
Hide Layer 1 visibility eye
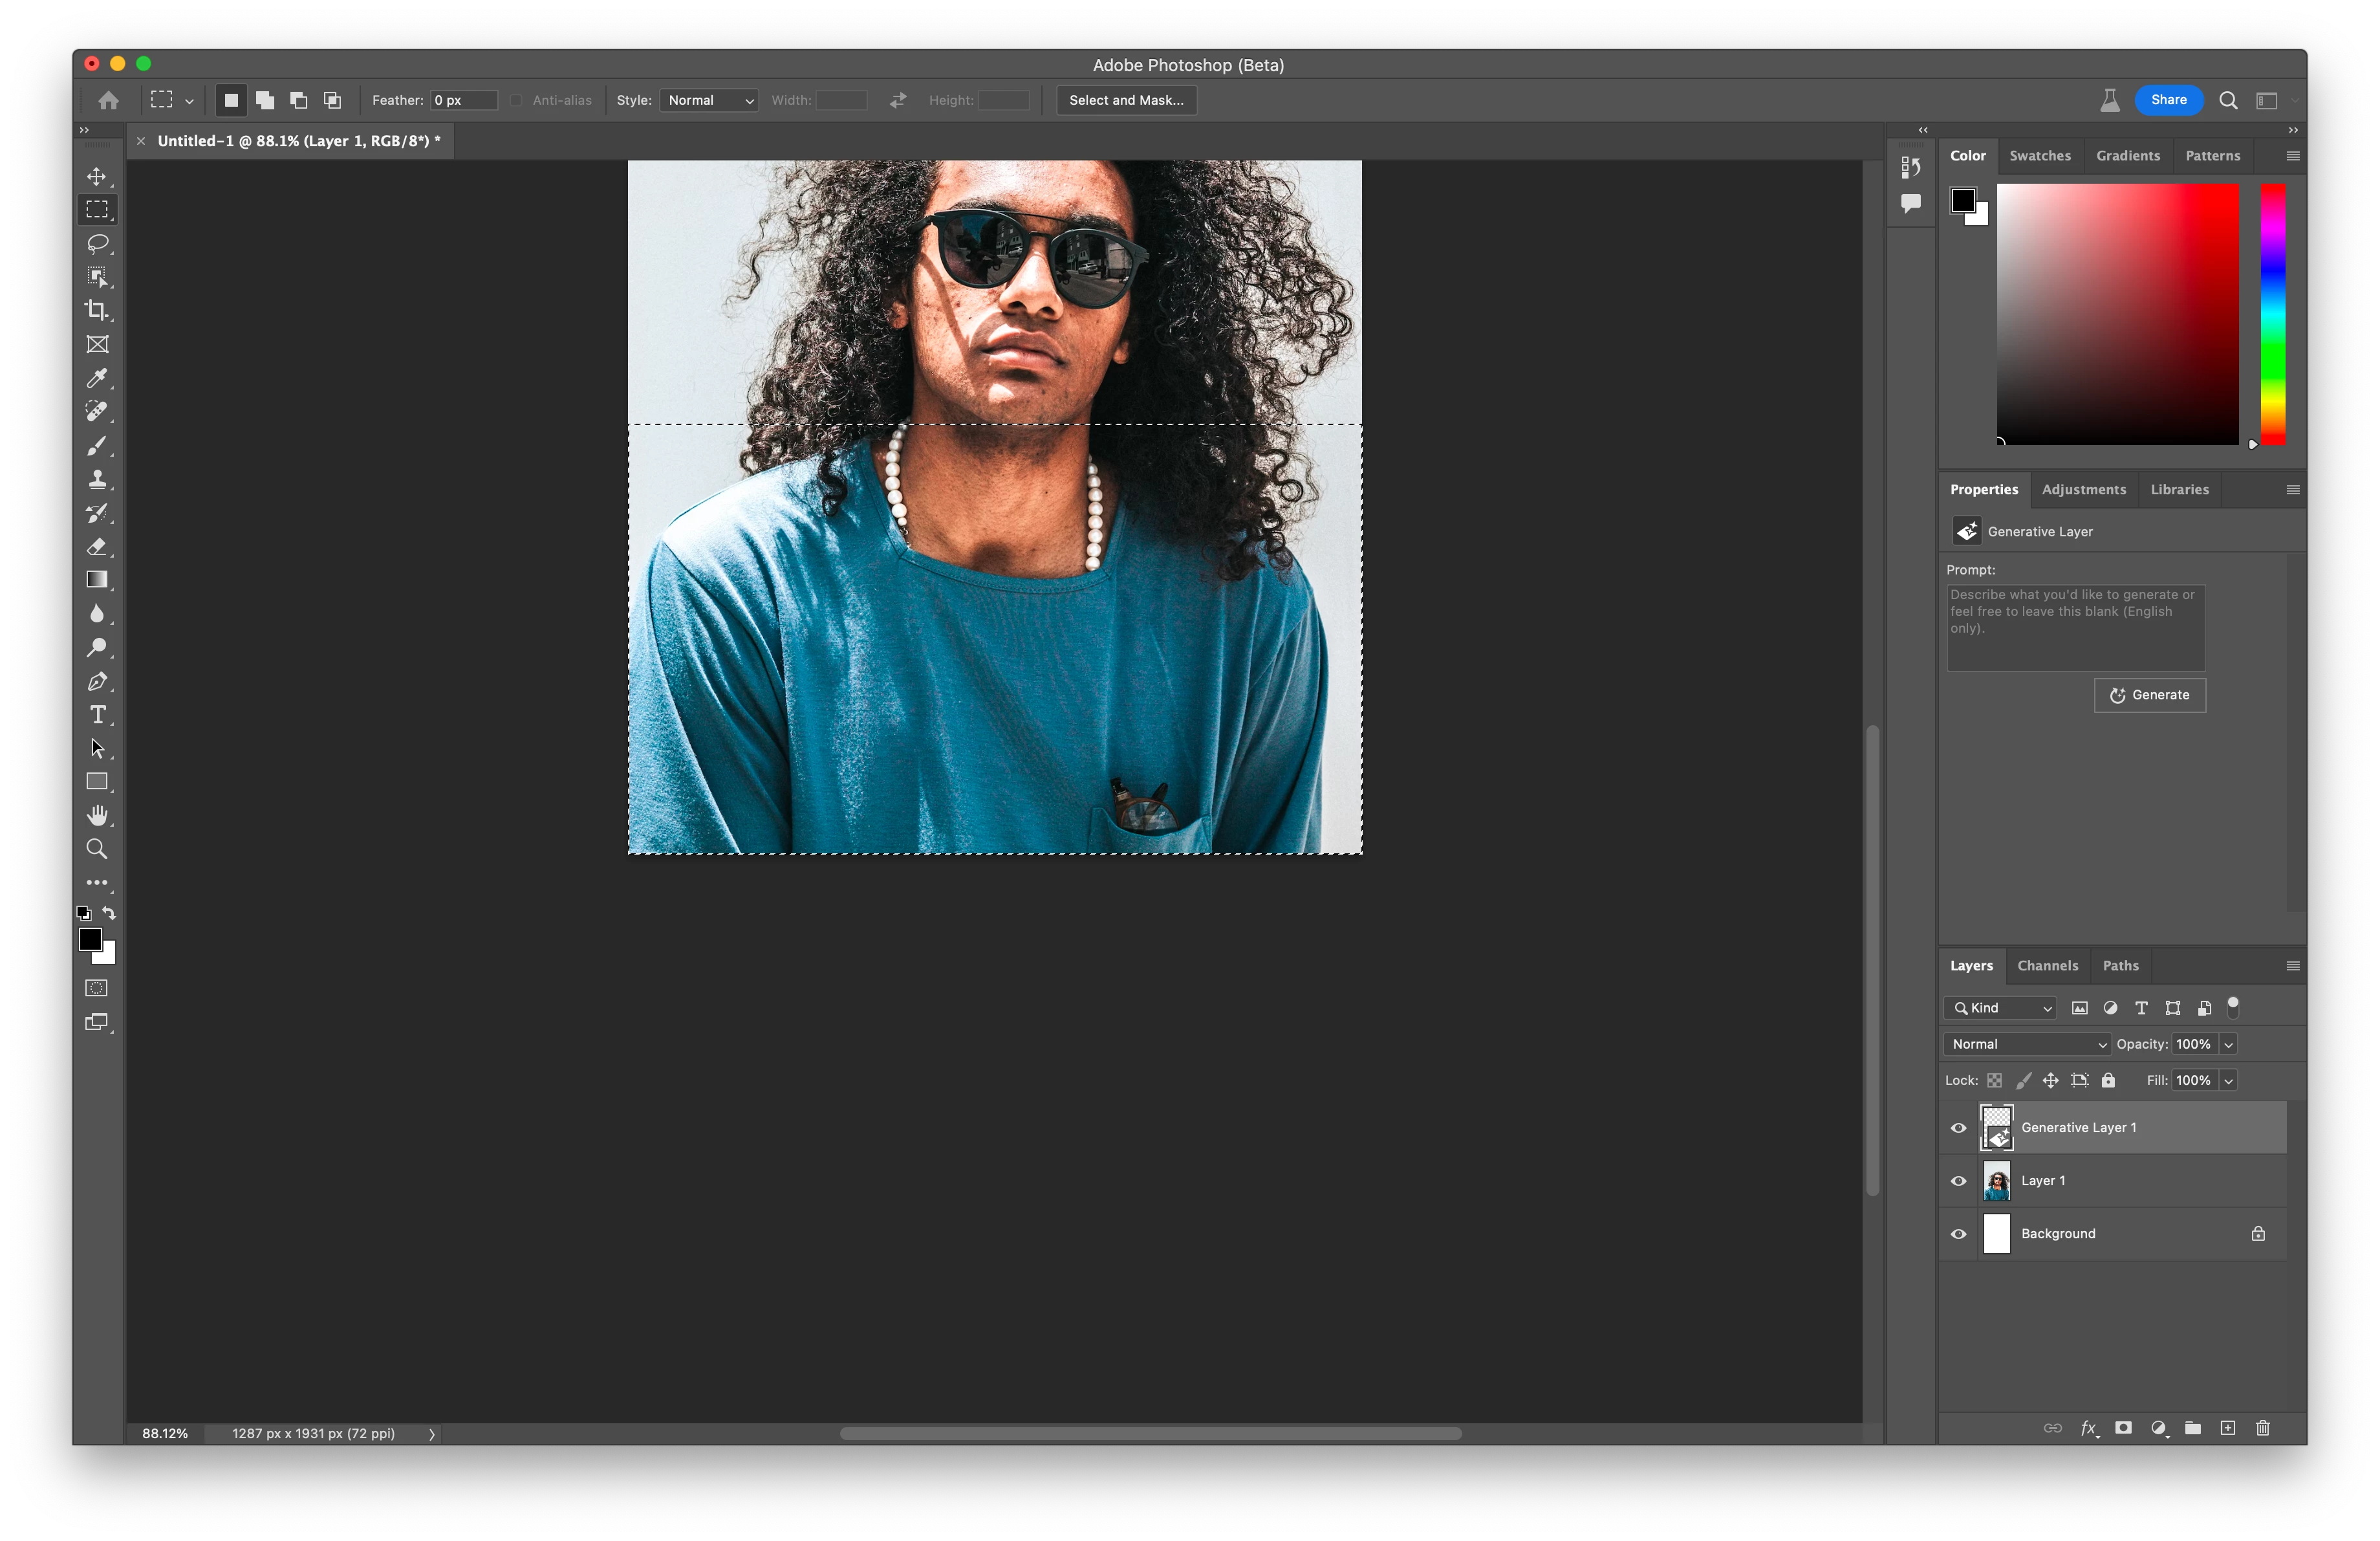point(1958,1181)
